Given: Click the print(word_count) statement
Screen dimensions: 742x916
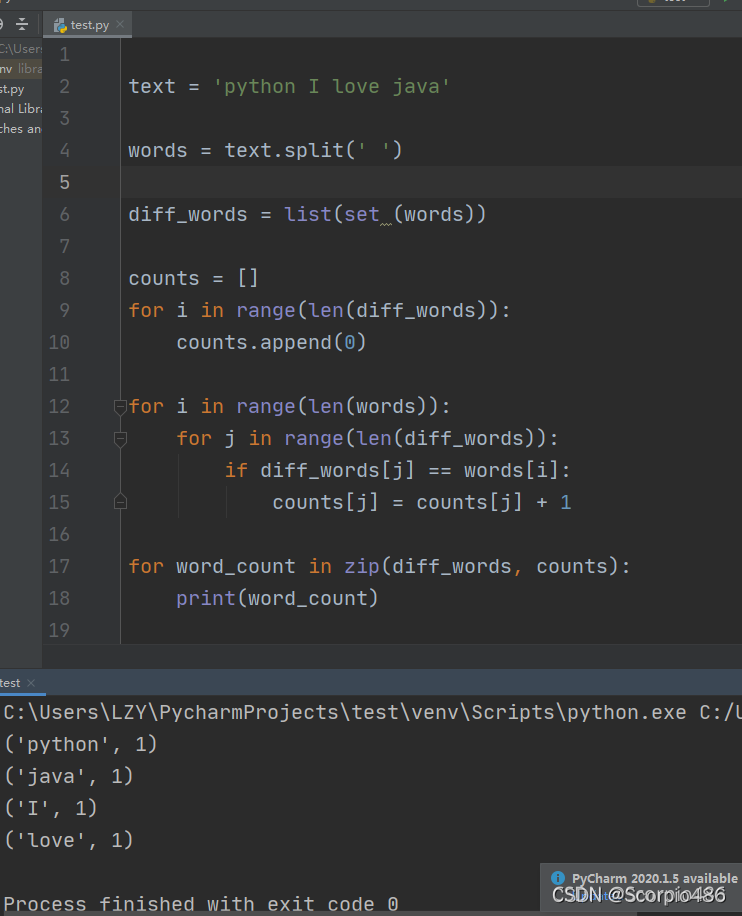Looking at the screenshot, I should pyautogui.click(x=277, y=599).
